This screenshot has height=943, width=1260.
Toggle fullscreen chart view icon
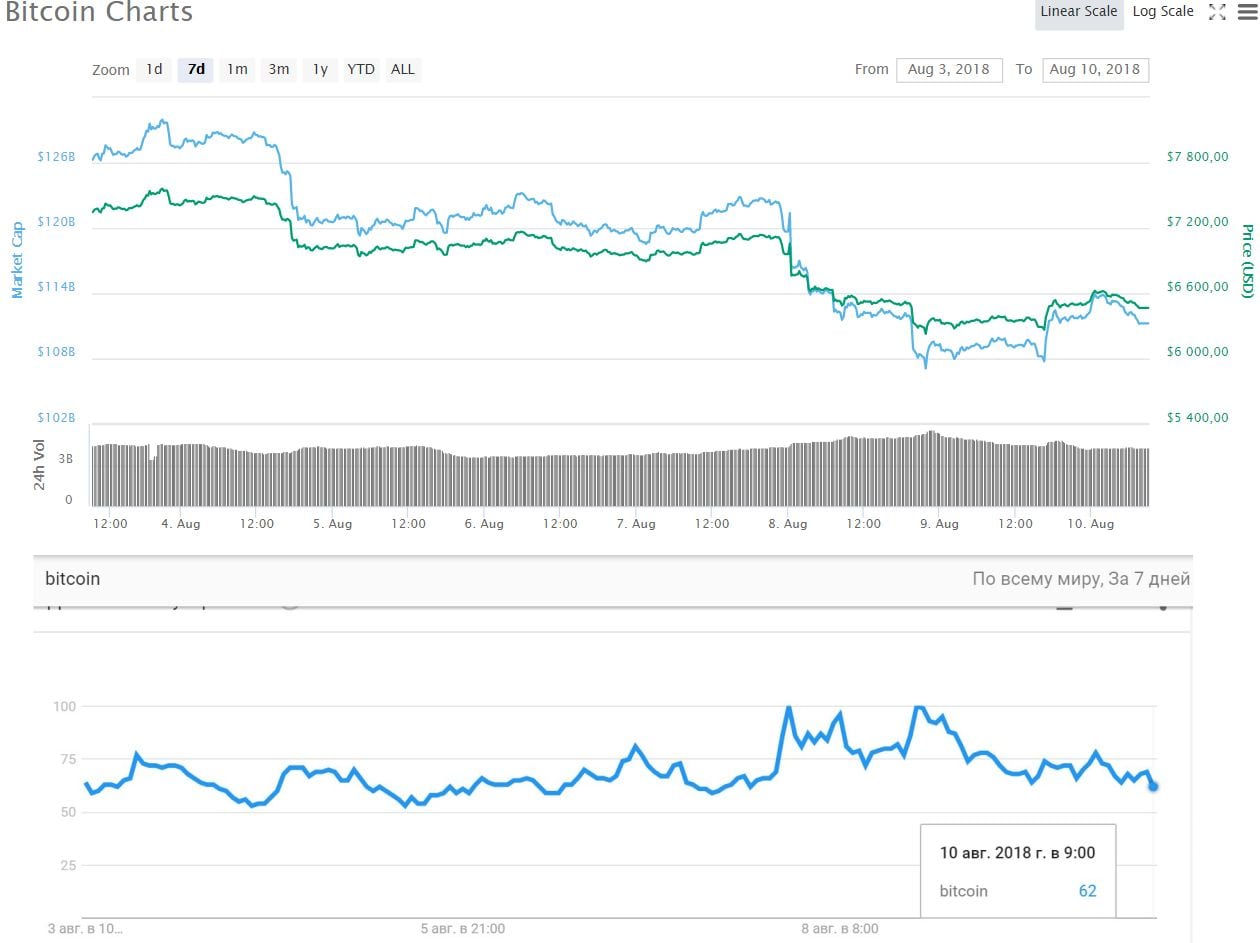(x=1217, y=12)
